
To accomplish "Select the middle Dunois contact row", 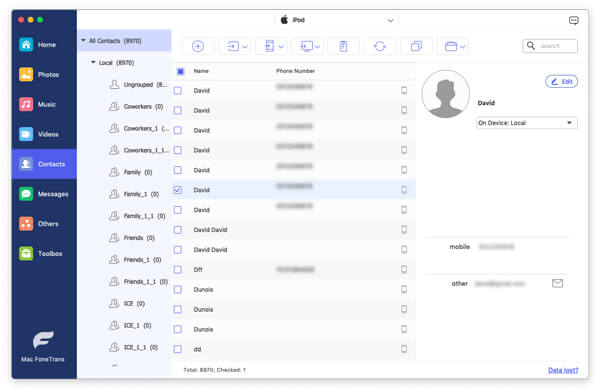I will (x=293, y=309).
